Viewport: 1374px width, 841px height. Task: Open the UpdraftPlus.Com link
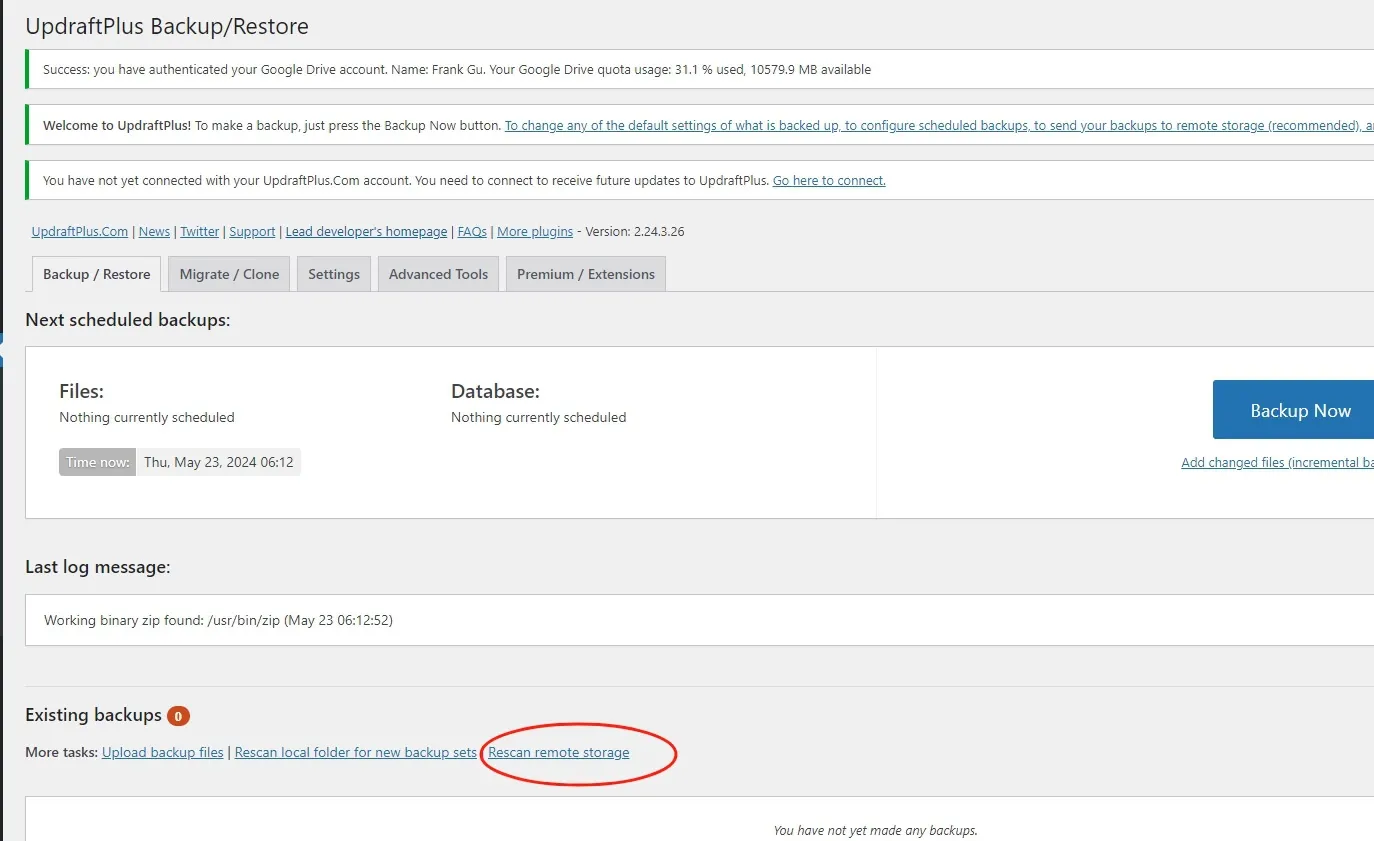pos(80,231)
